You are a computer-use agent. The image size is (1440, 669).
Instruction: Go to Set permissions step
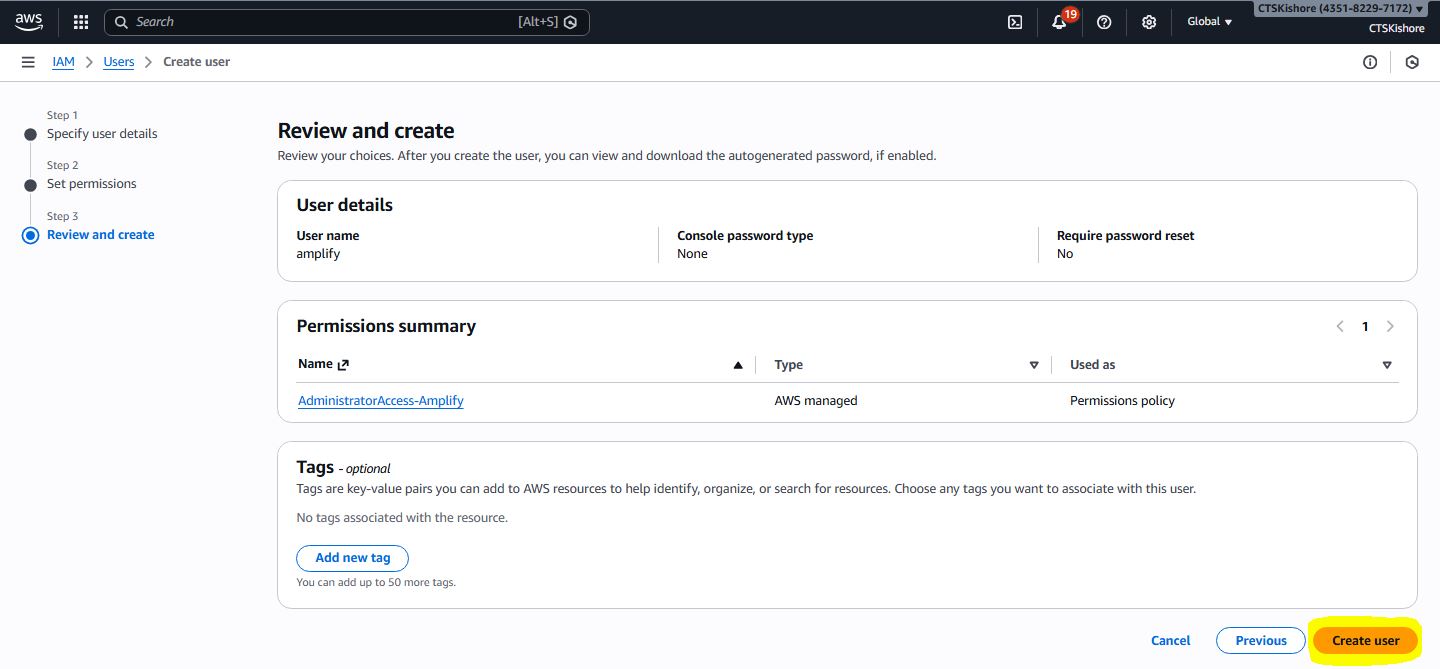92,184
